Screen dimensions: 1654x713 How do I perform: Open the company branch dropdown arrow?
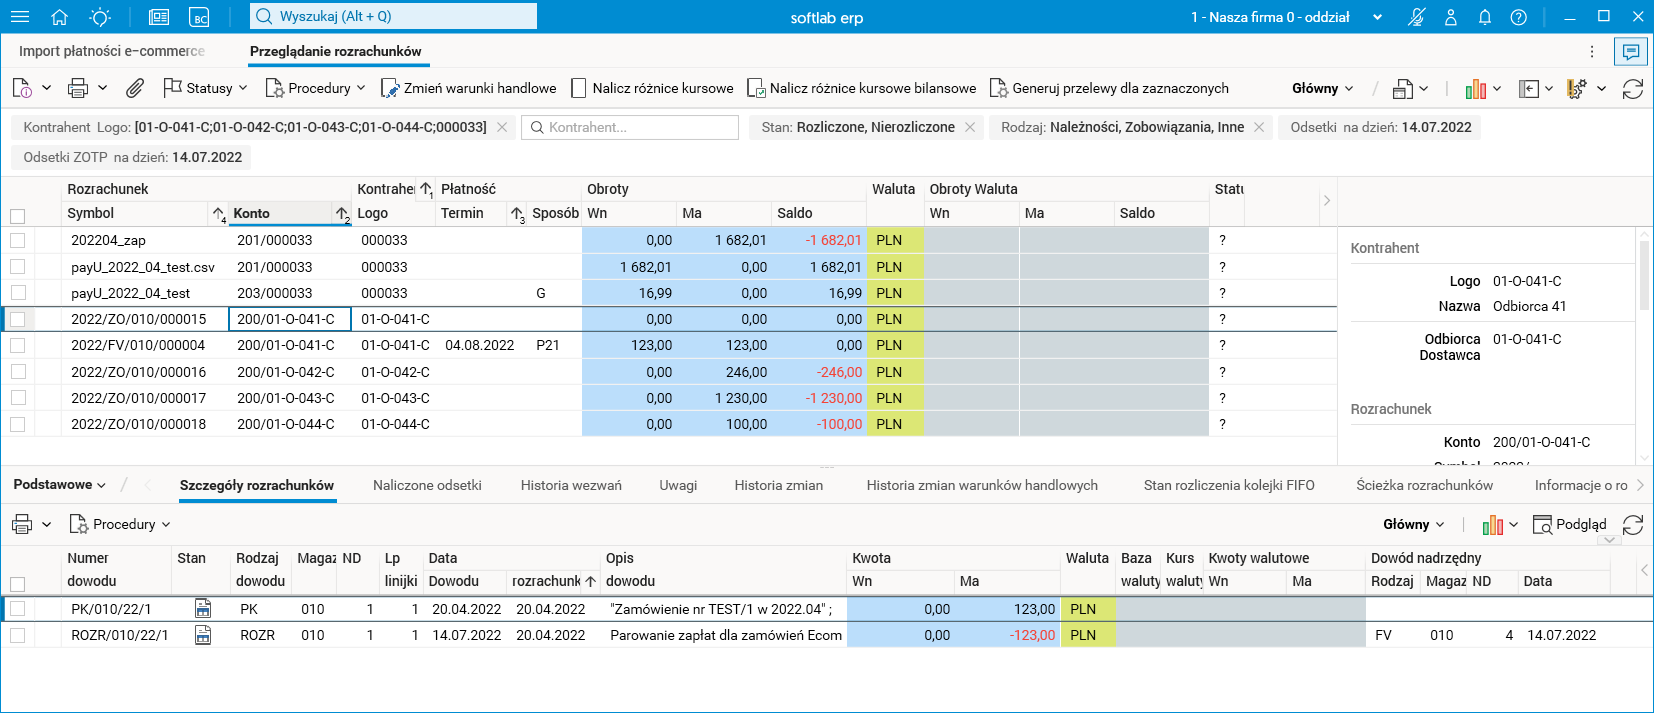[x=1378, y=17]
